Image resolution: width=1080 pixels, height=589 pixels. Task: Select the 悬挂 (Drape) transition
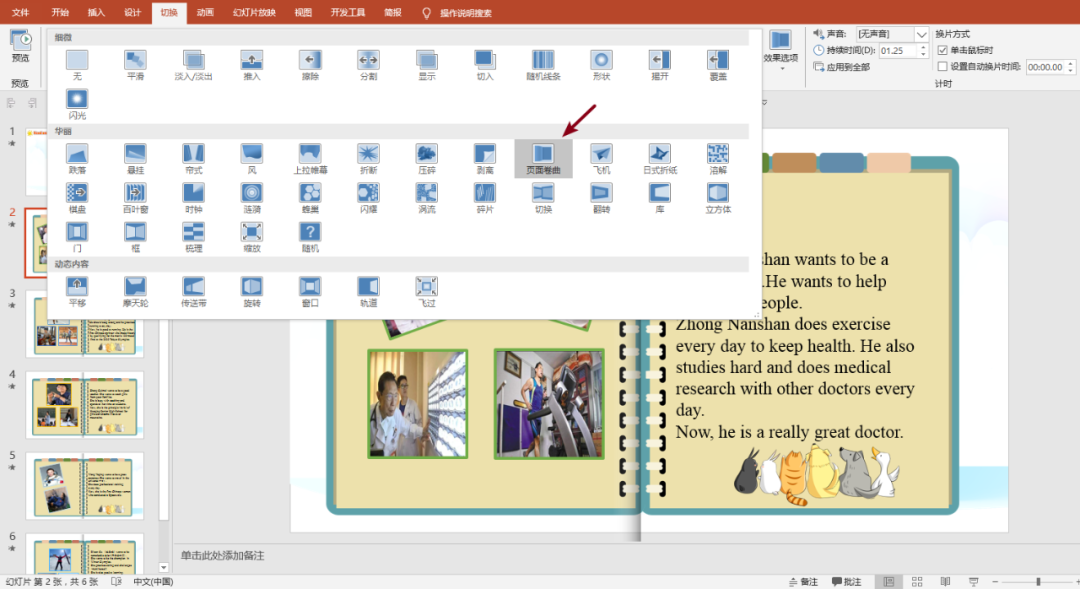click(135, 158)
